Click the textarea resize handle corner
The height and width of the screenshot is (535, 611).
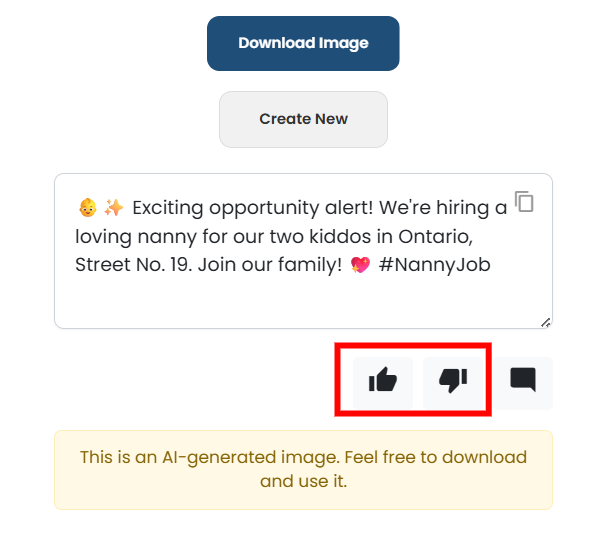(x=545, y=322)
